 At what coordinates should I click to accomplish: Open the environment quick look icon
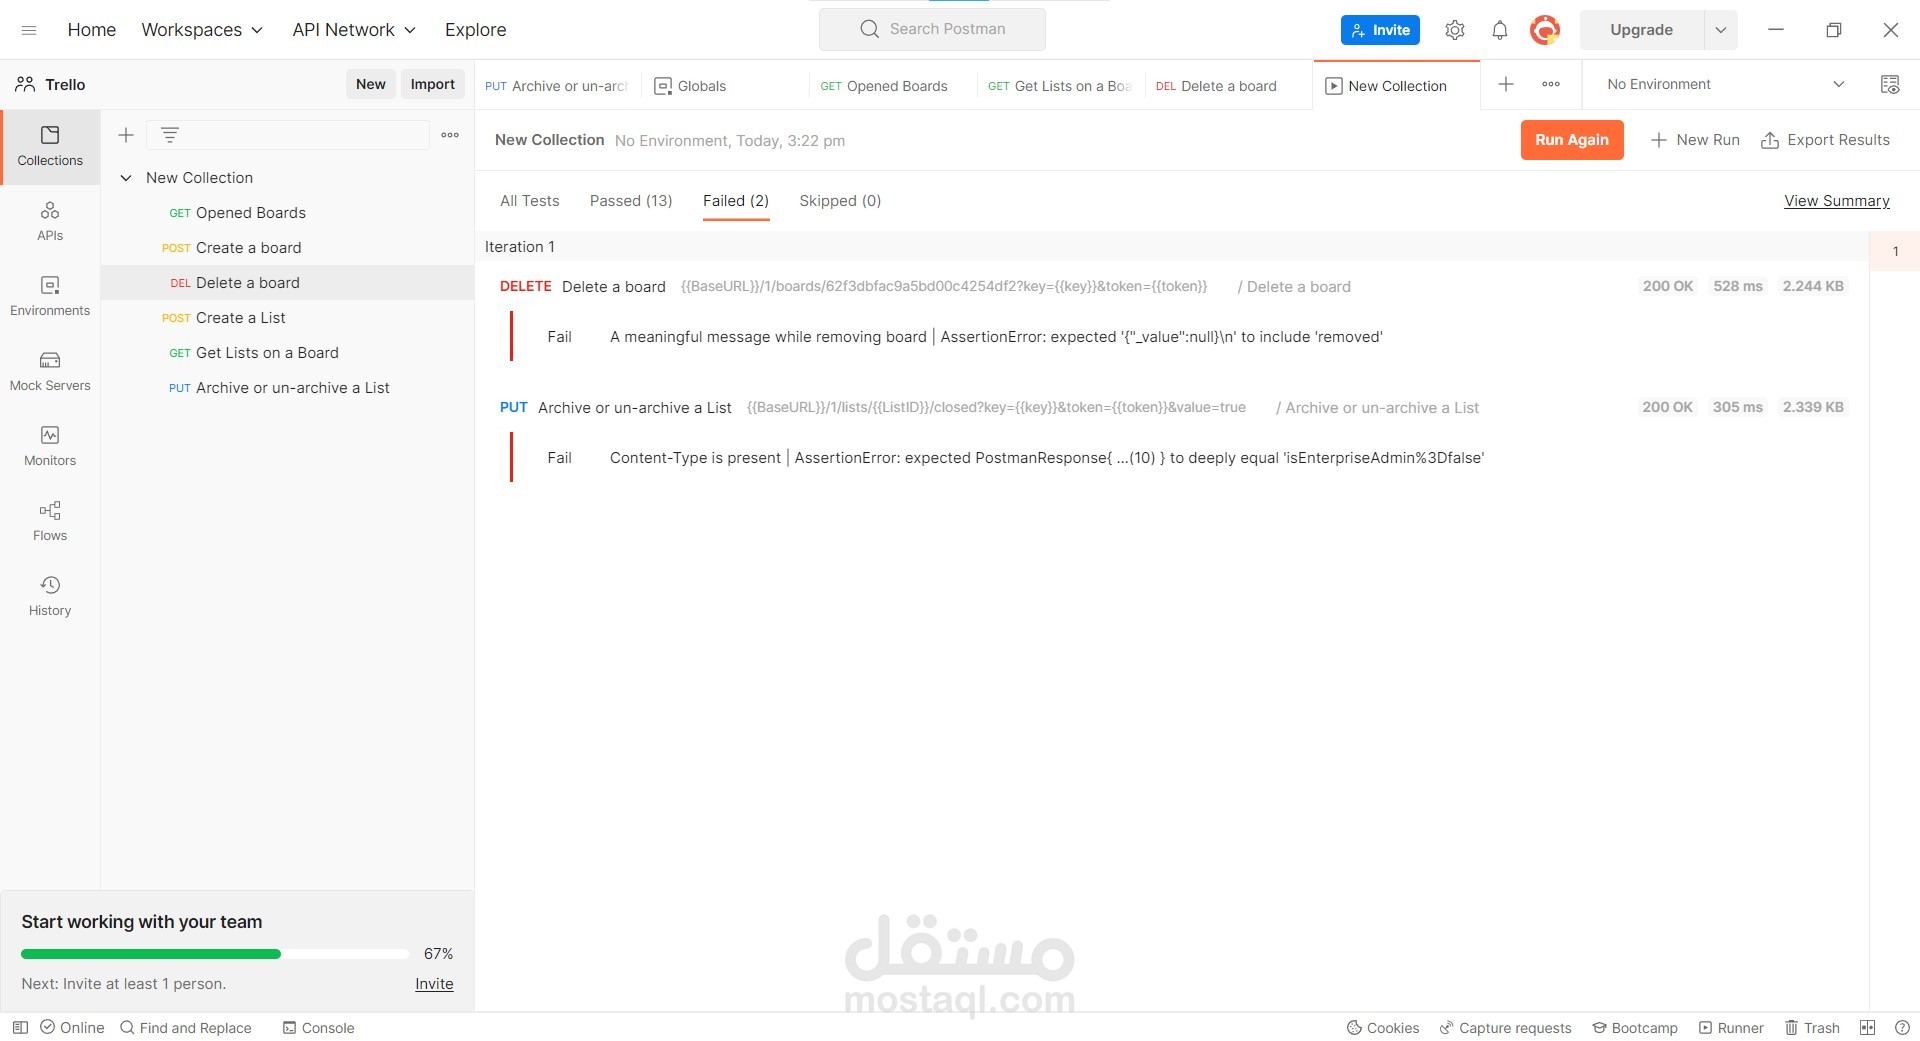(1890, 85)
